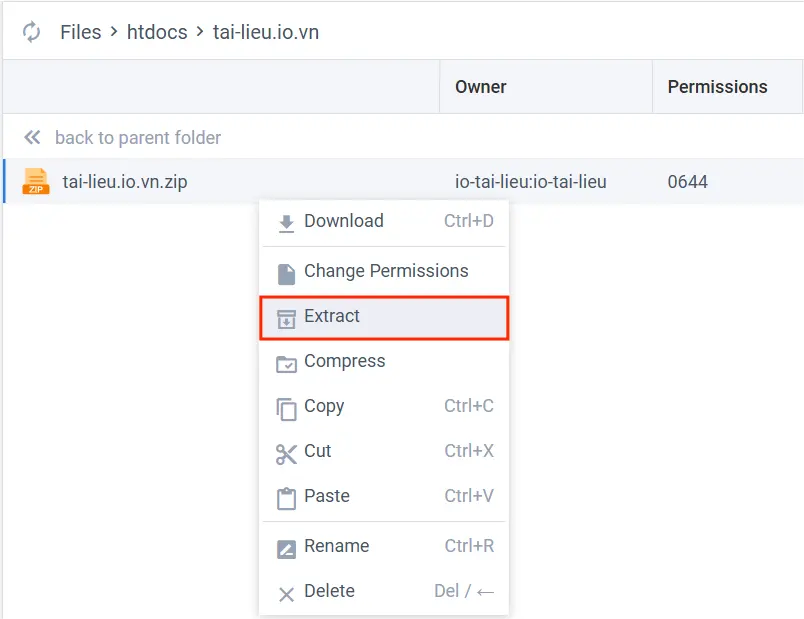The image size is (804, 619).
Task: Click the clipboard icon beside Paste
Action: 285,496
